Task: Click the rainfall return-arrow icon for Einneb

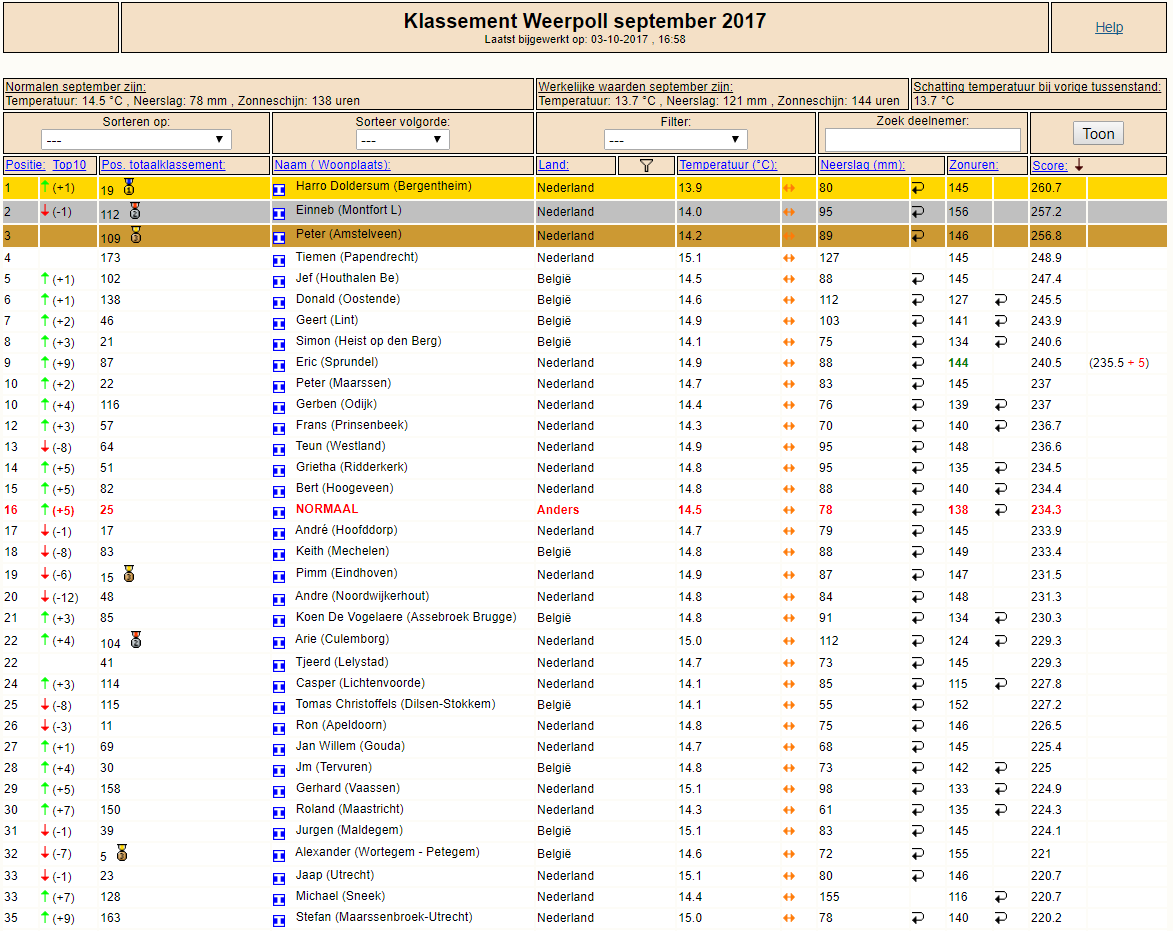Action: 918,212
